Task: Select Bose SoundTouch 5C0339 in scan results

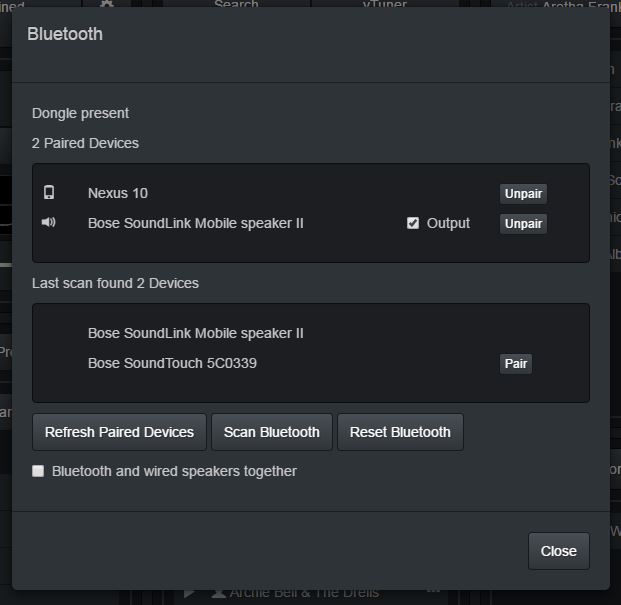Action: [x=172, y=363]
